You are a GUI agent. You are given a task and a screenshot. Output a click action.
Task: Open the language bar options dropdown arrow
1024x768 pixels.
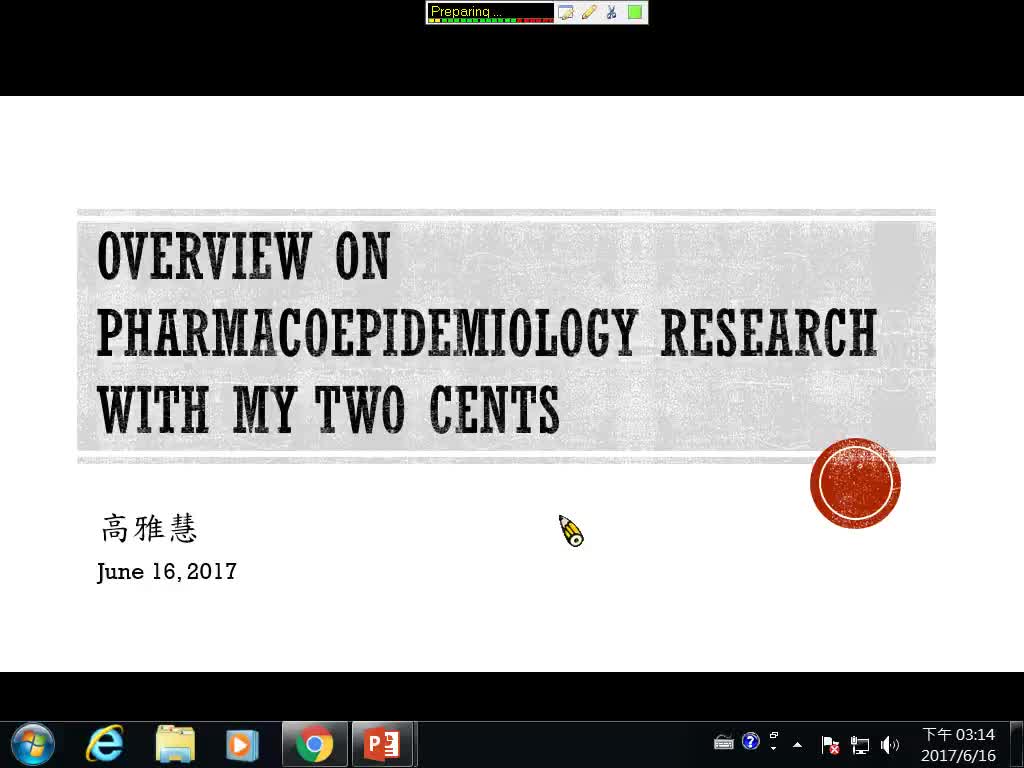[774, 749]
